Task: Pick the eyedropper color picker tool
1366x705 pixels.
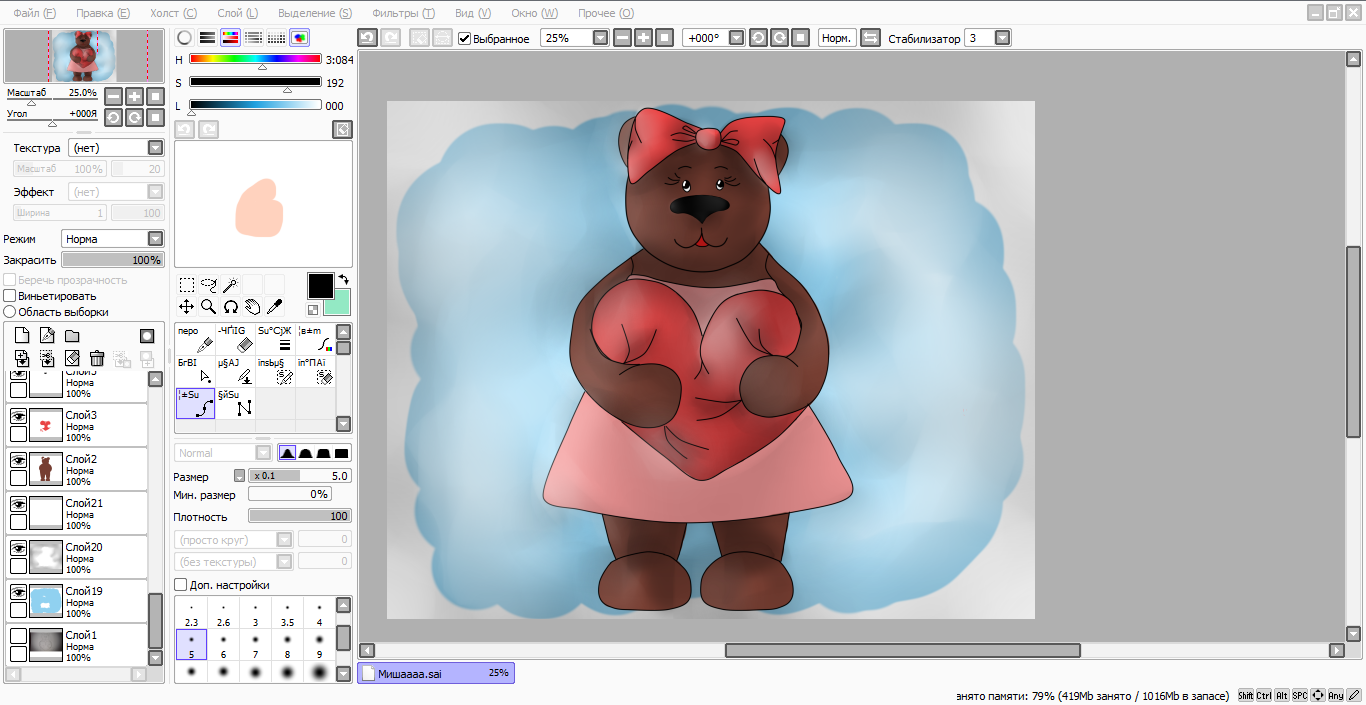Action: 274,307
